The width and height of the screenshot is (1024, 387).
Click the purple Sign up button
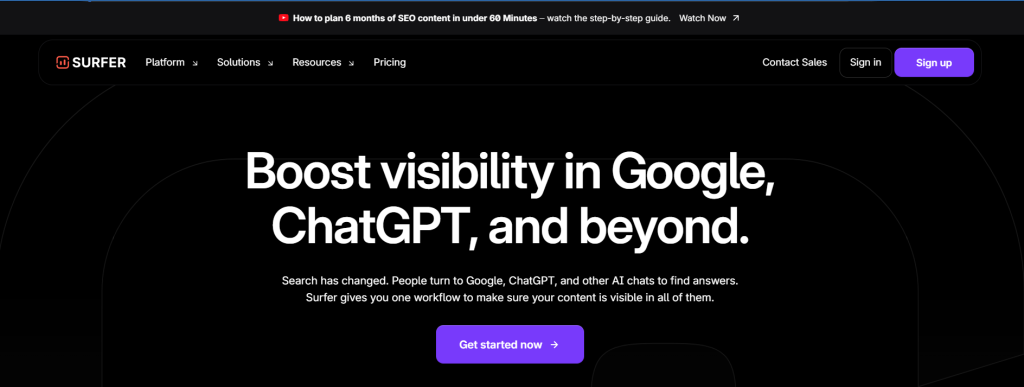point(934,63)
